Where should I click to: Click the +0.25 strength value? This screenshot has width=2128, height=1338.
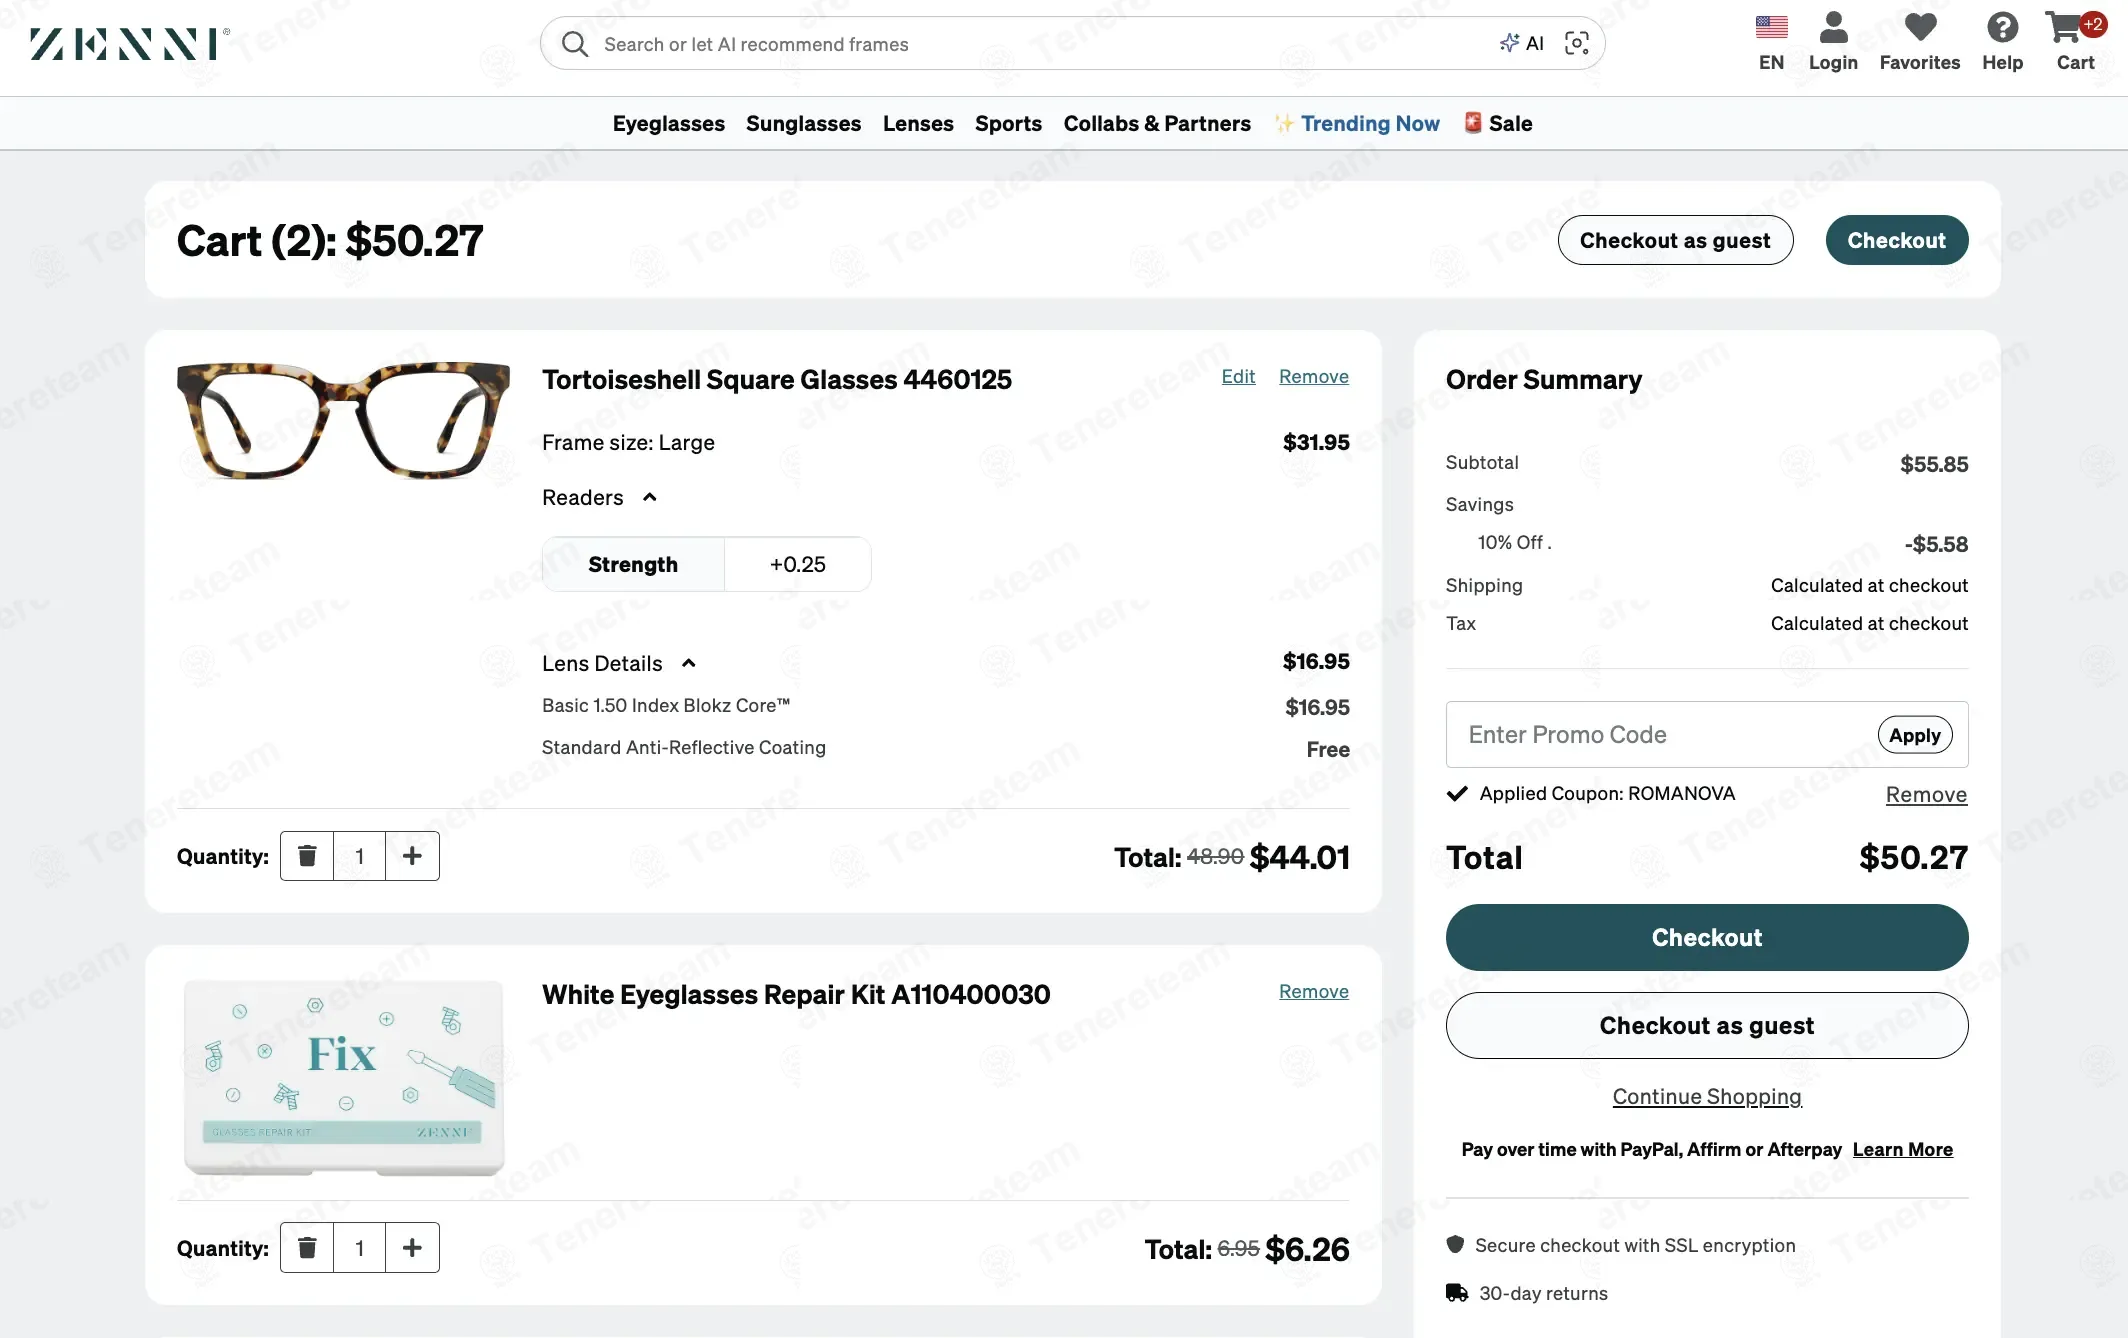[x=798, y=564]
